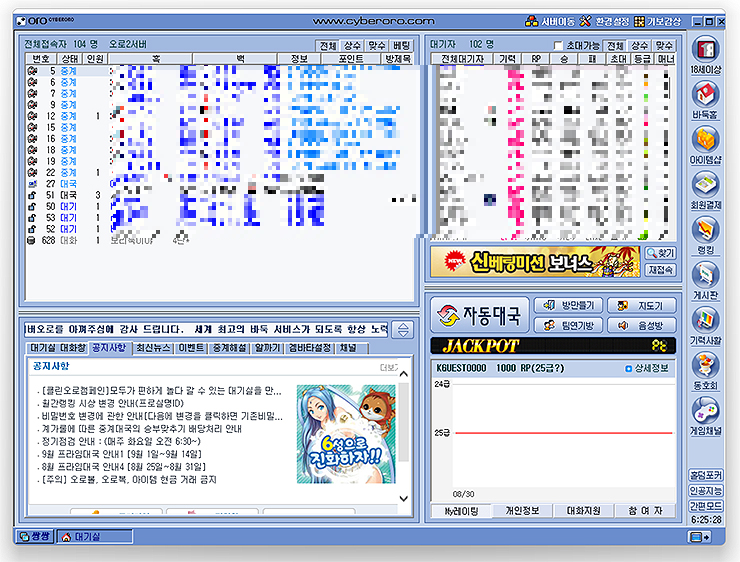Open 기보감상 game record viewer
Screen dimensions: 740x562
[657, 21]
